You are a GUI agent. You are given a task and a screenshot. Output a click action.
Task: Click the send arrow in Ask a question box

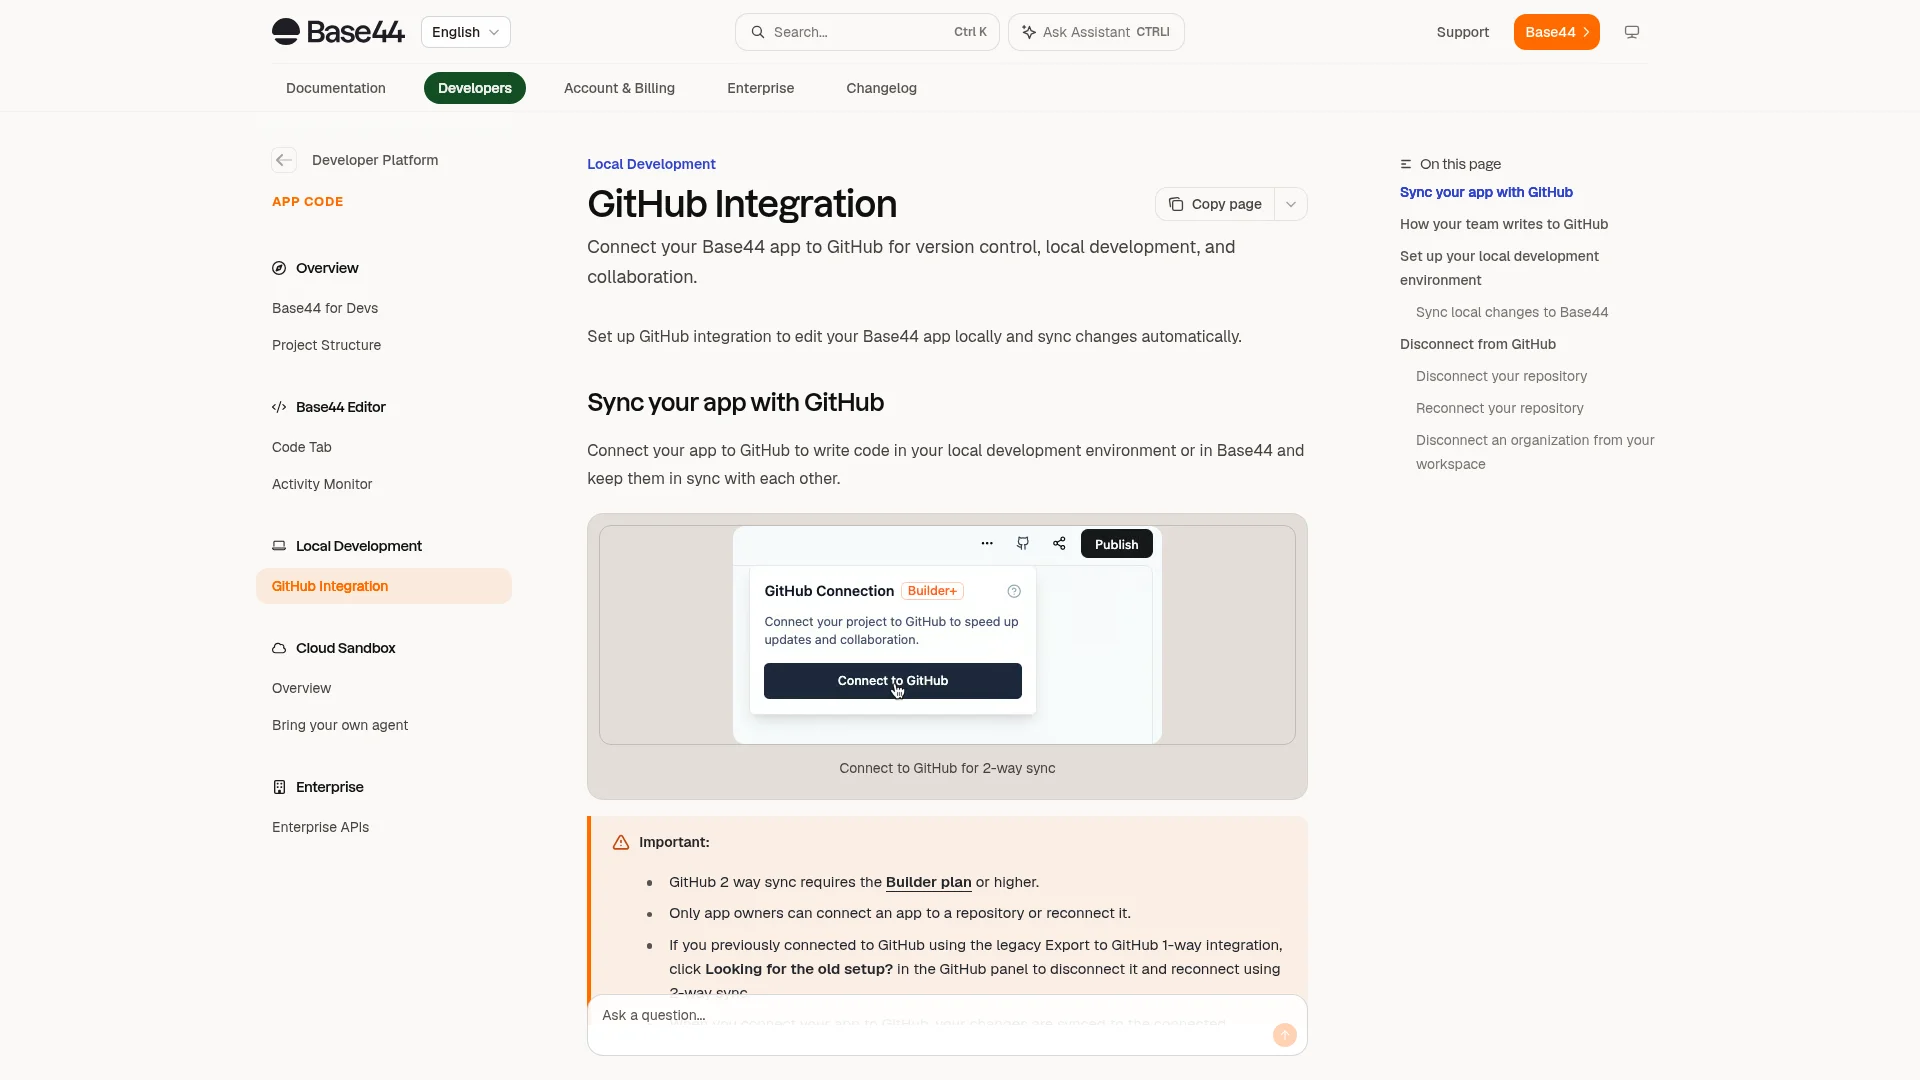(1285, 1035)
